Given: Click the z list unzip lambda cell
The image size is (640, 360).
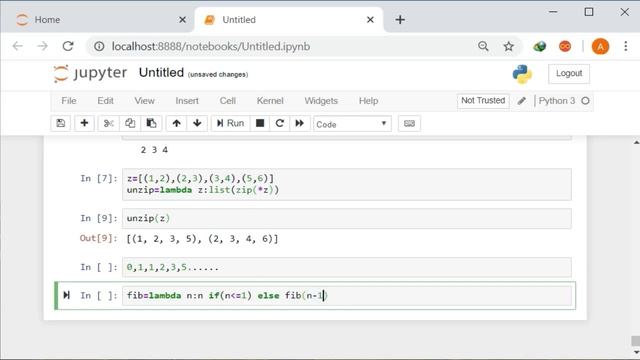Looking at the screenshot, I should pos(347,184).
